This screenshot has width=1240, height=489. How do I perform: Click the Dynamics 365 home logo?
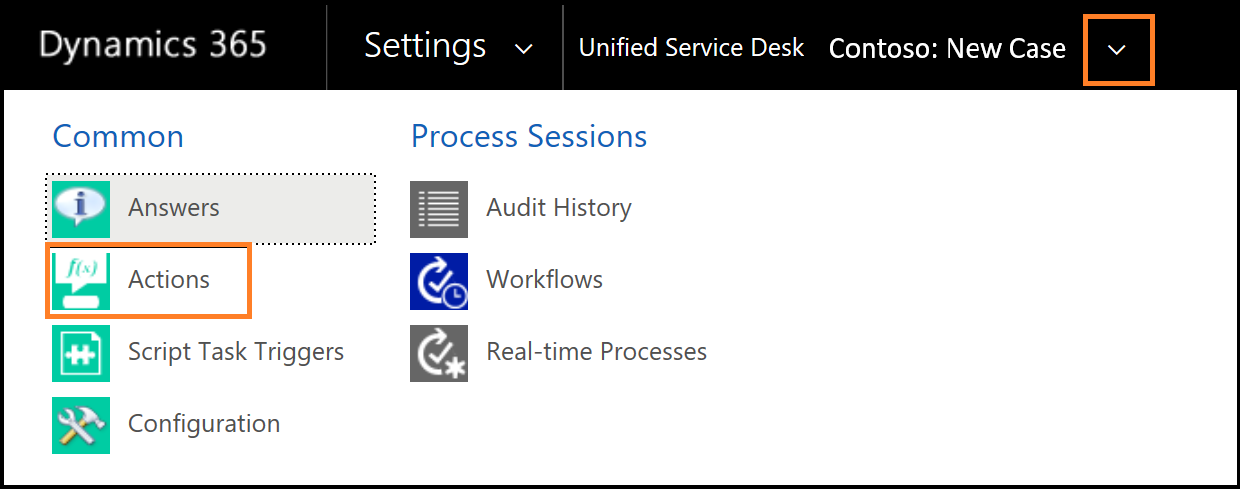pos(153,45)
